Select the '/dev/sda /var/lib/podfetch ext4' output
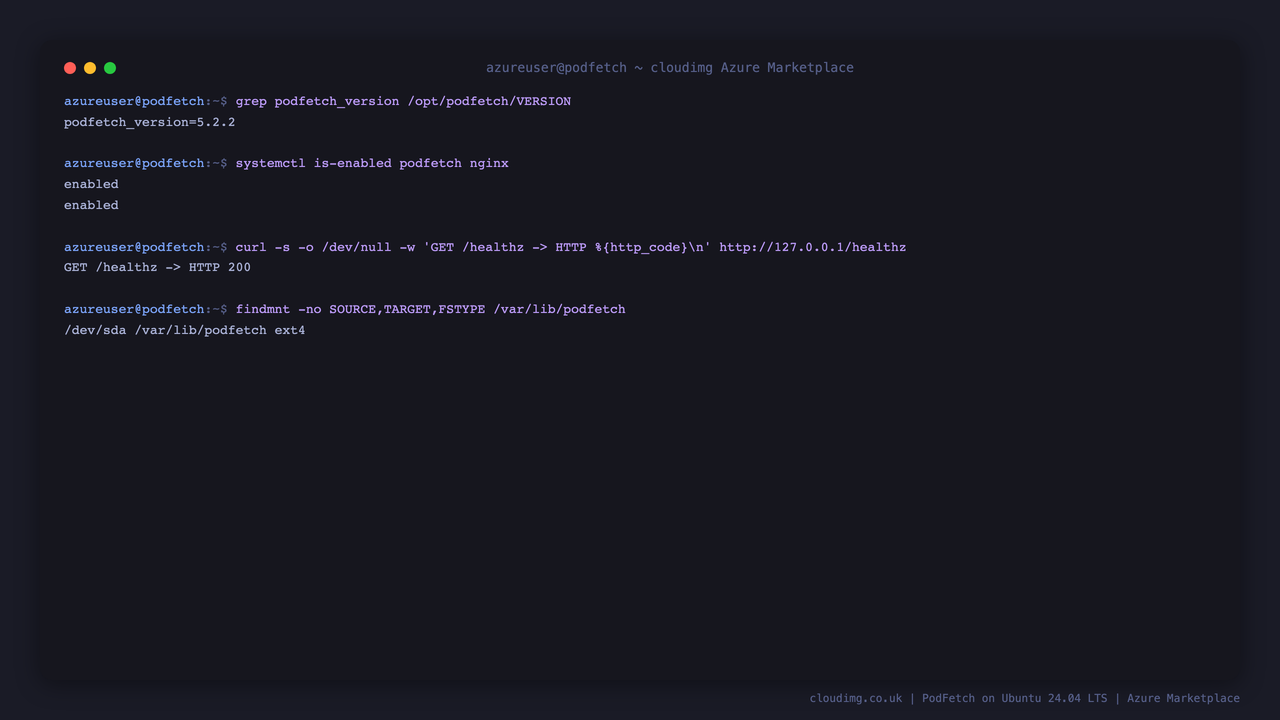This screenshot has height=720, width=1280. pos(185,330)
